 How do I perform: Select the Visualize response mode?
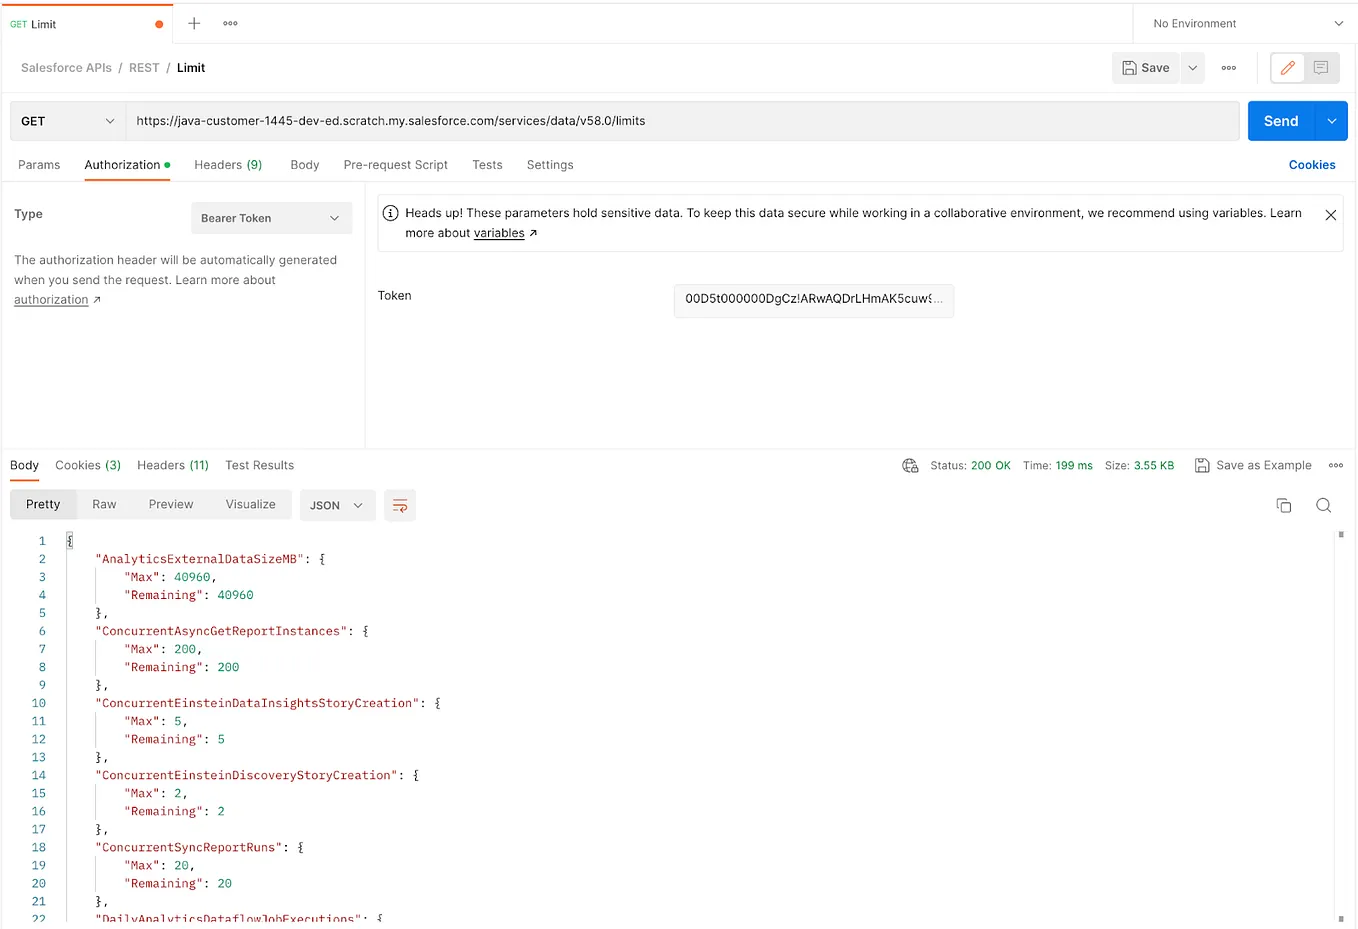250,504
